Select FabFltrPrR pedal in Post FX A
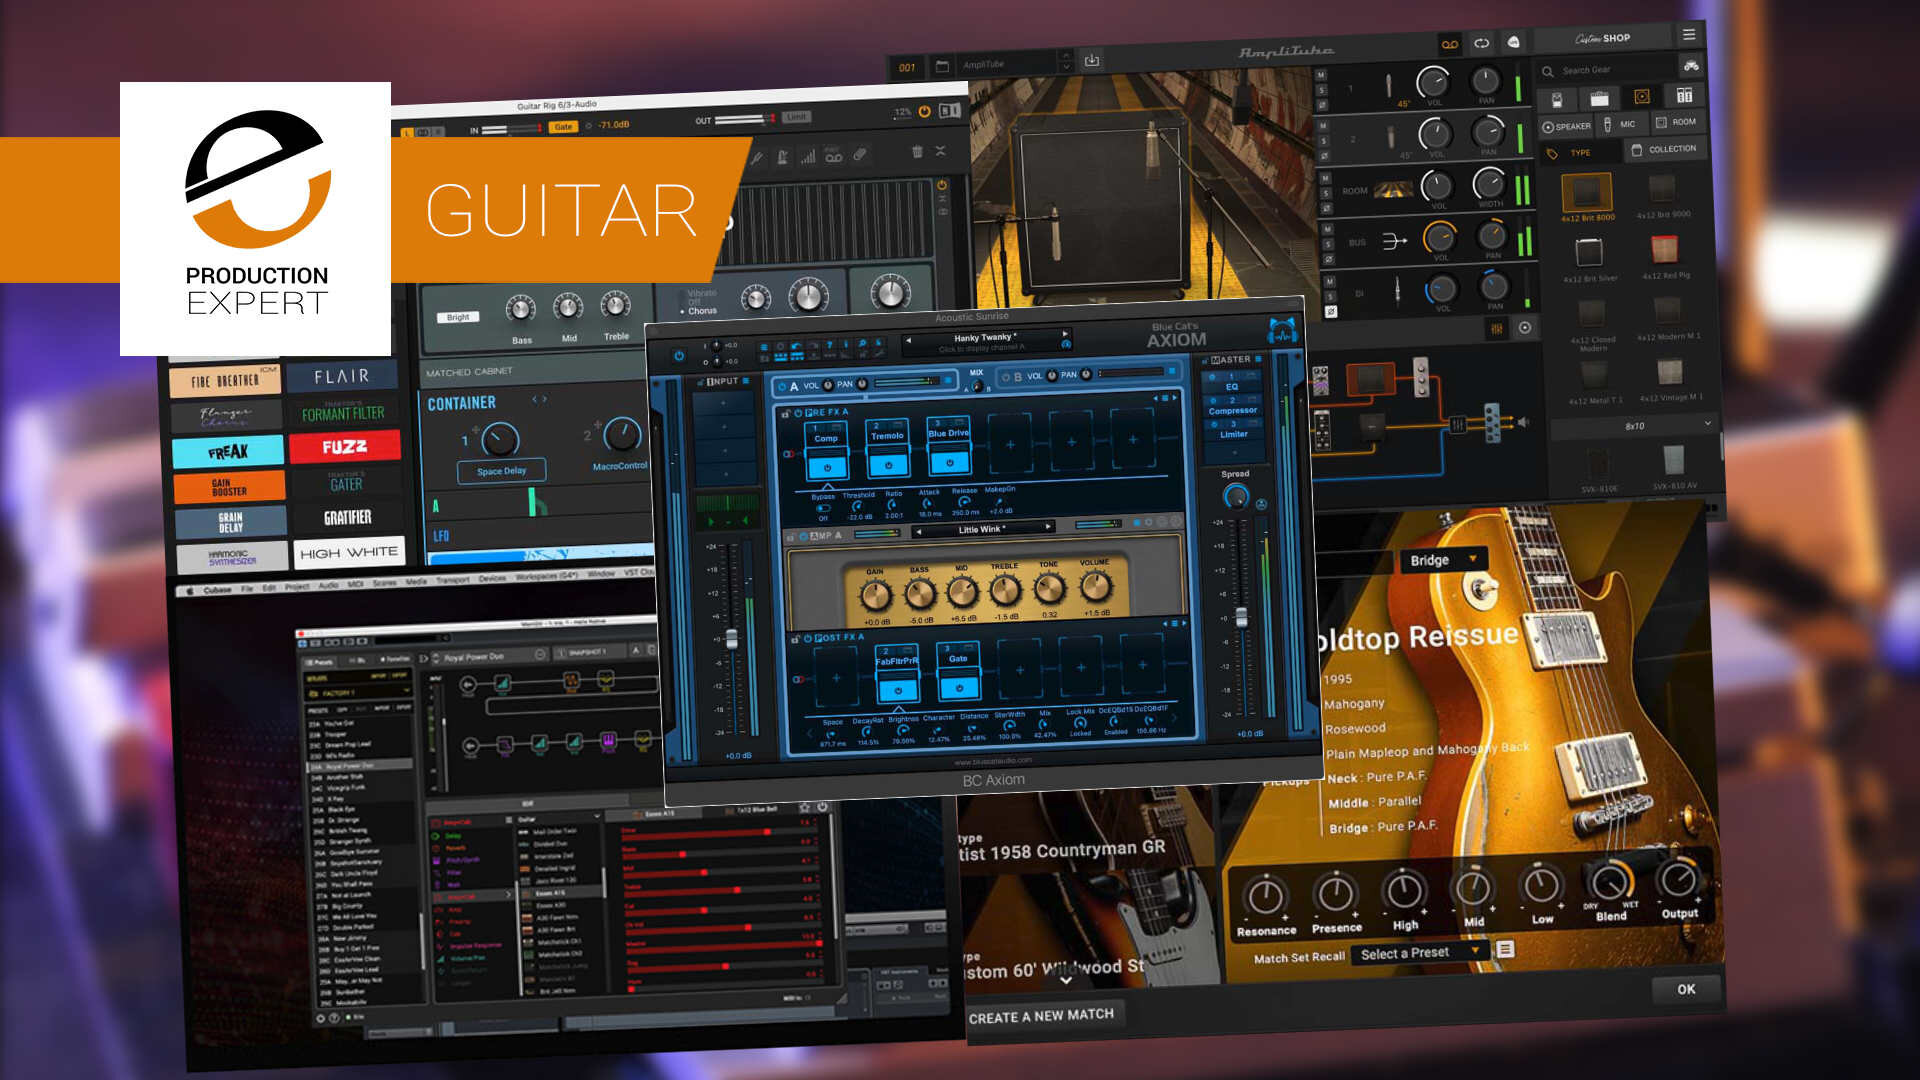 coord(897,674)
